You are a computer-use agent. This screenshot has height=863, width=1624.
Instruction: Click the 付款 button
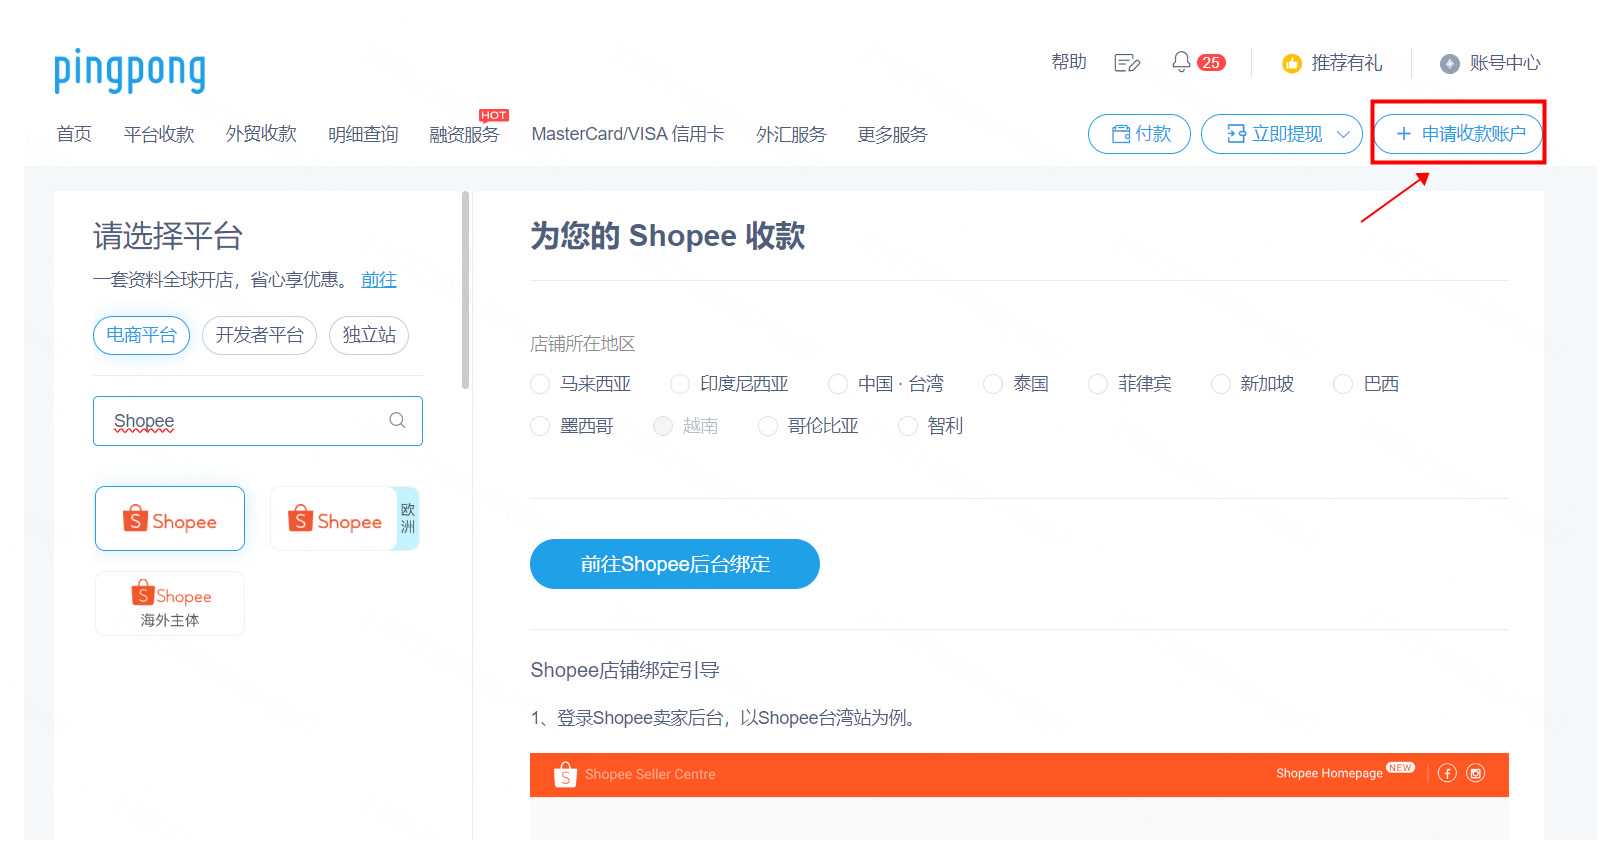[x=1139, y=134]
